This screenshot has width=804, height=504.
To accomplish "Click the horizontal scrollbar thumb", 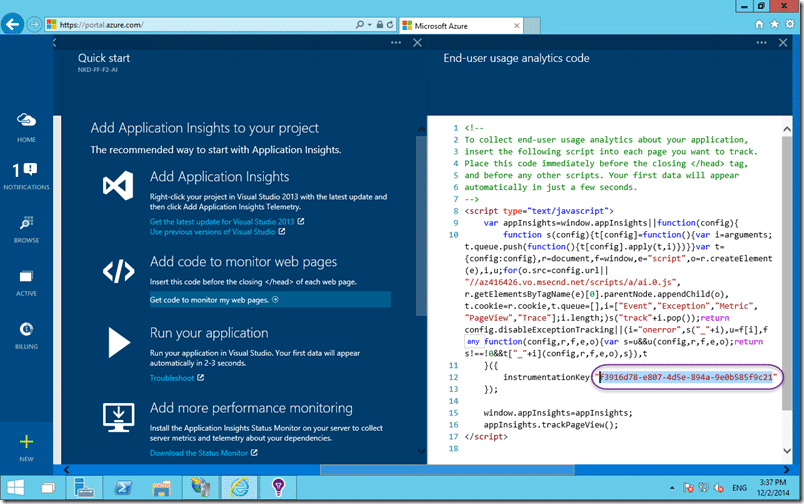I will pos(447,470).
